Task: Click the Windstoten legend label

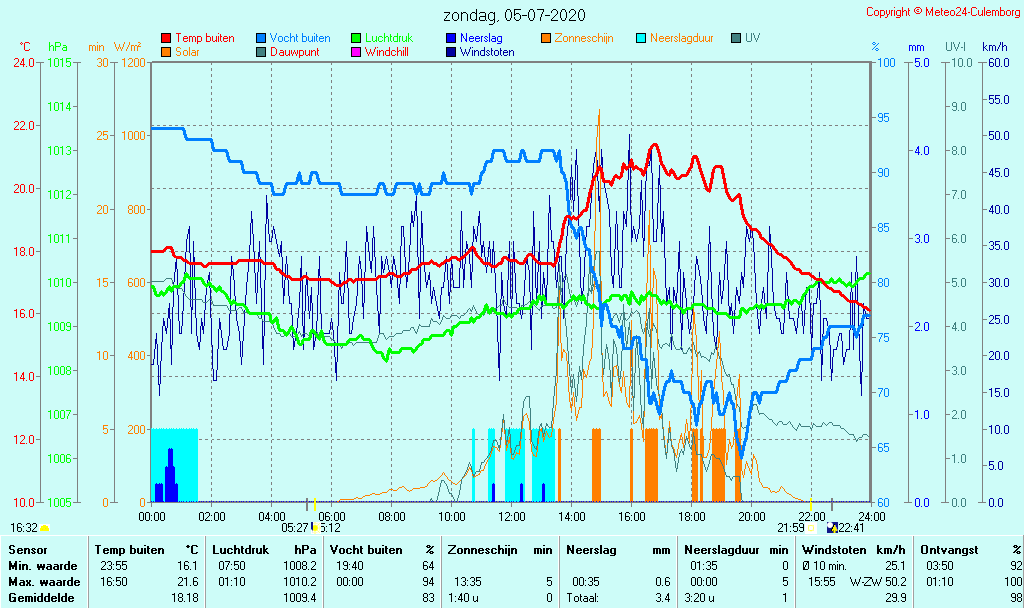Action: 487,52
